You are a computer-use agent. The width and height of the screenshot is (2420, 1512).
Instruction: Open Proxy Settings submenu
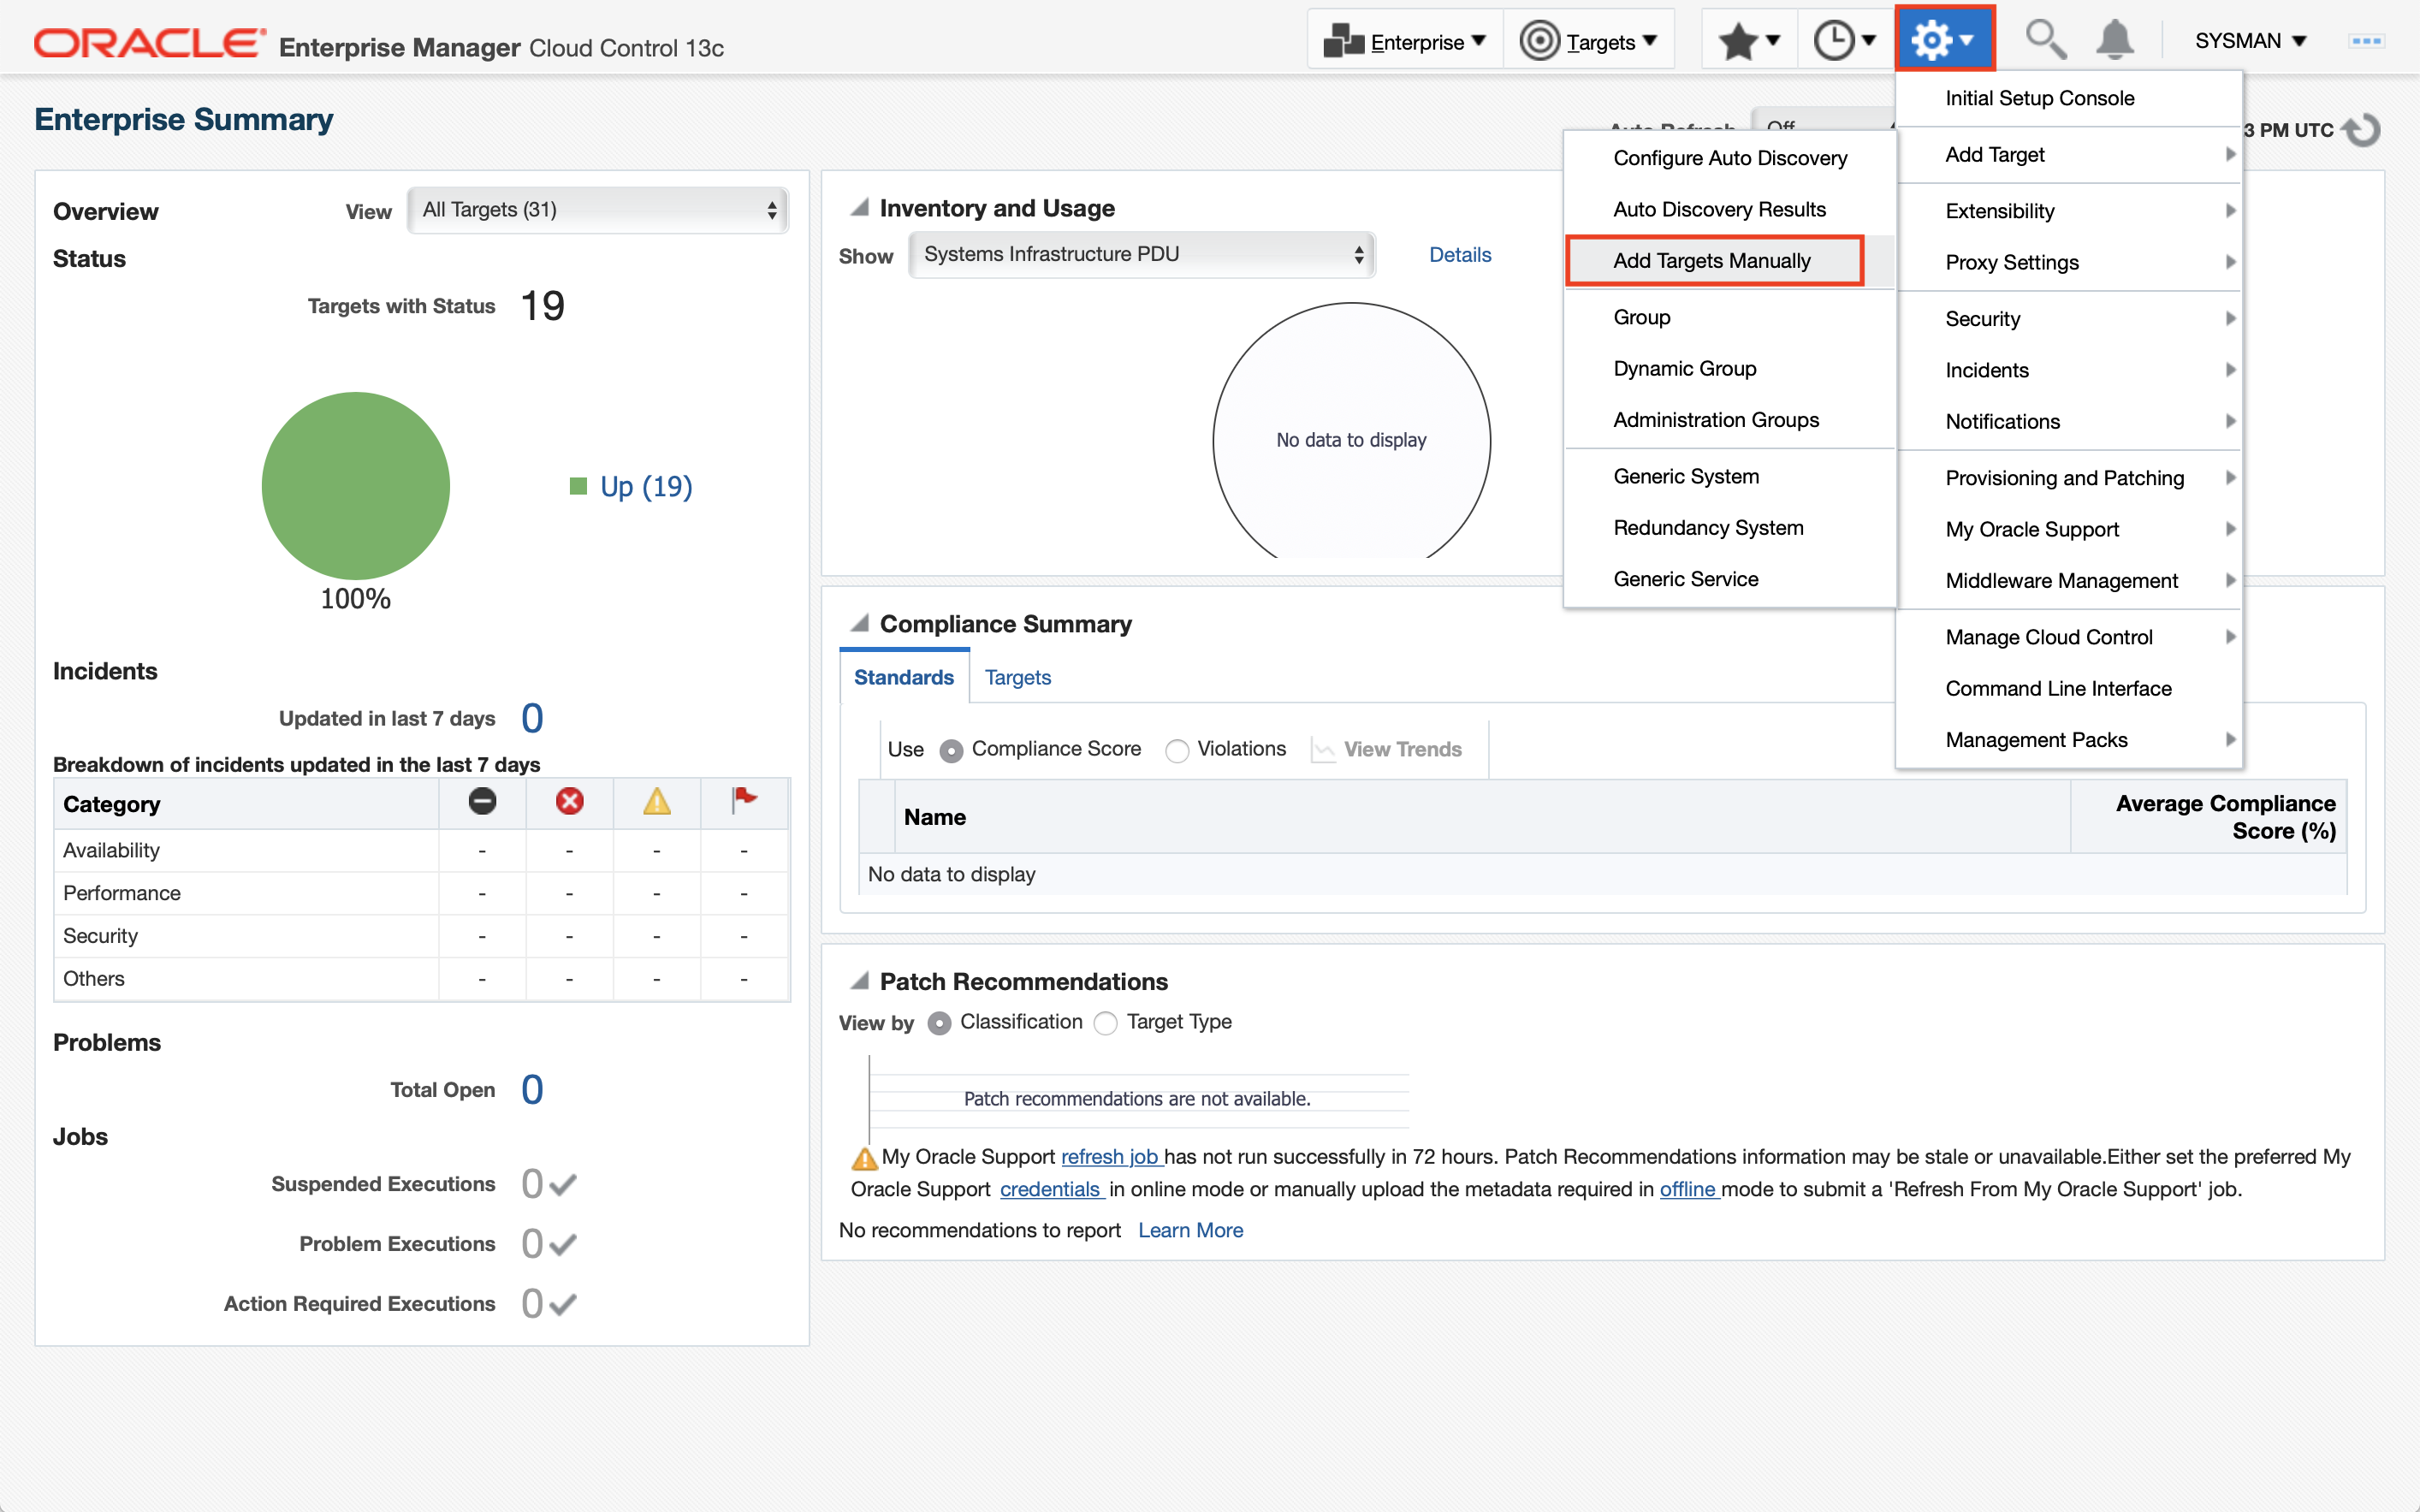tap(2069, 262)
